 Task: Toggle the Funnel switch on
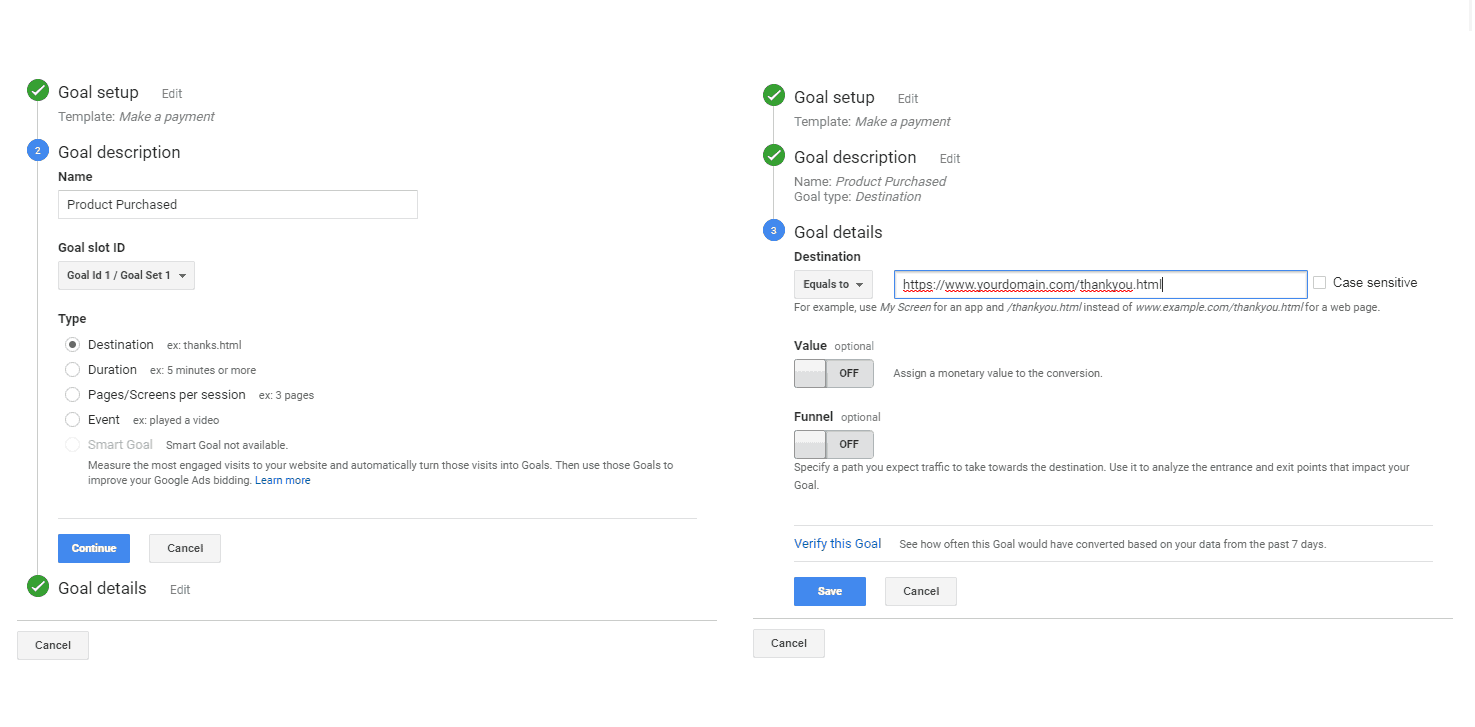(833, 444)
